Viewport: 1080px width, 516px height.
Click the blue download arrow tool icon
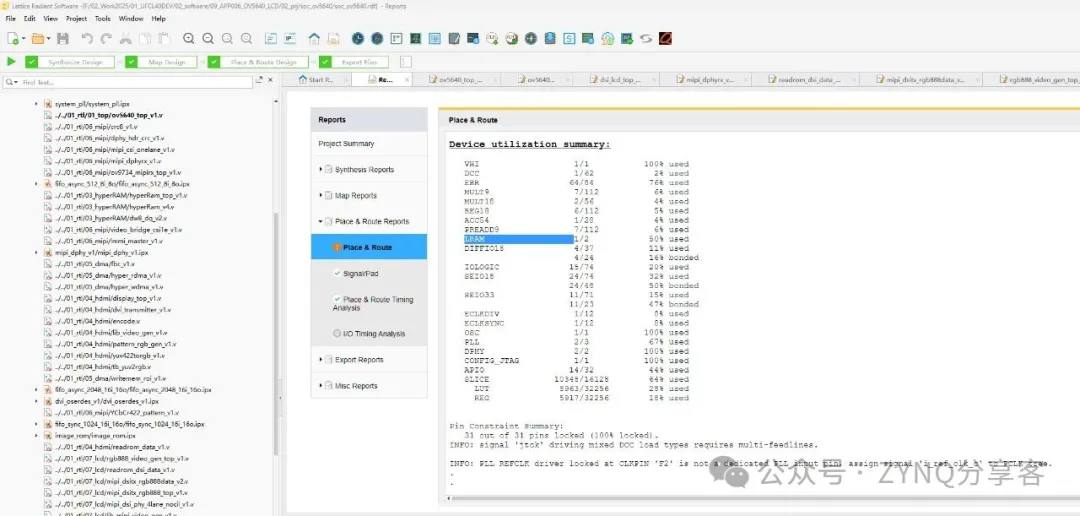point(550,39)
